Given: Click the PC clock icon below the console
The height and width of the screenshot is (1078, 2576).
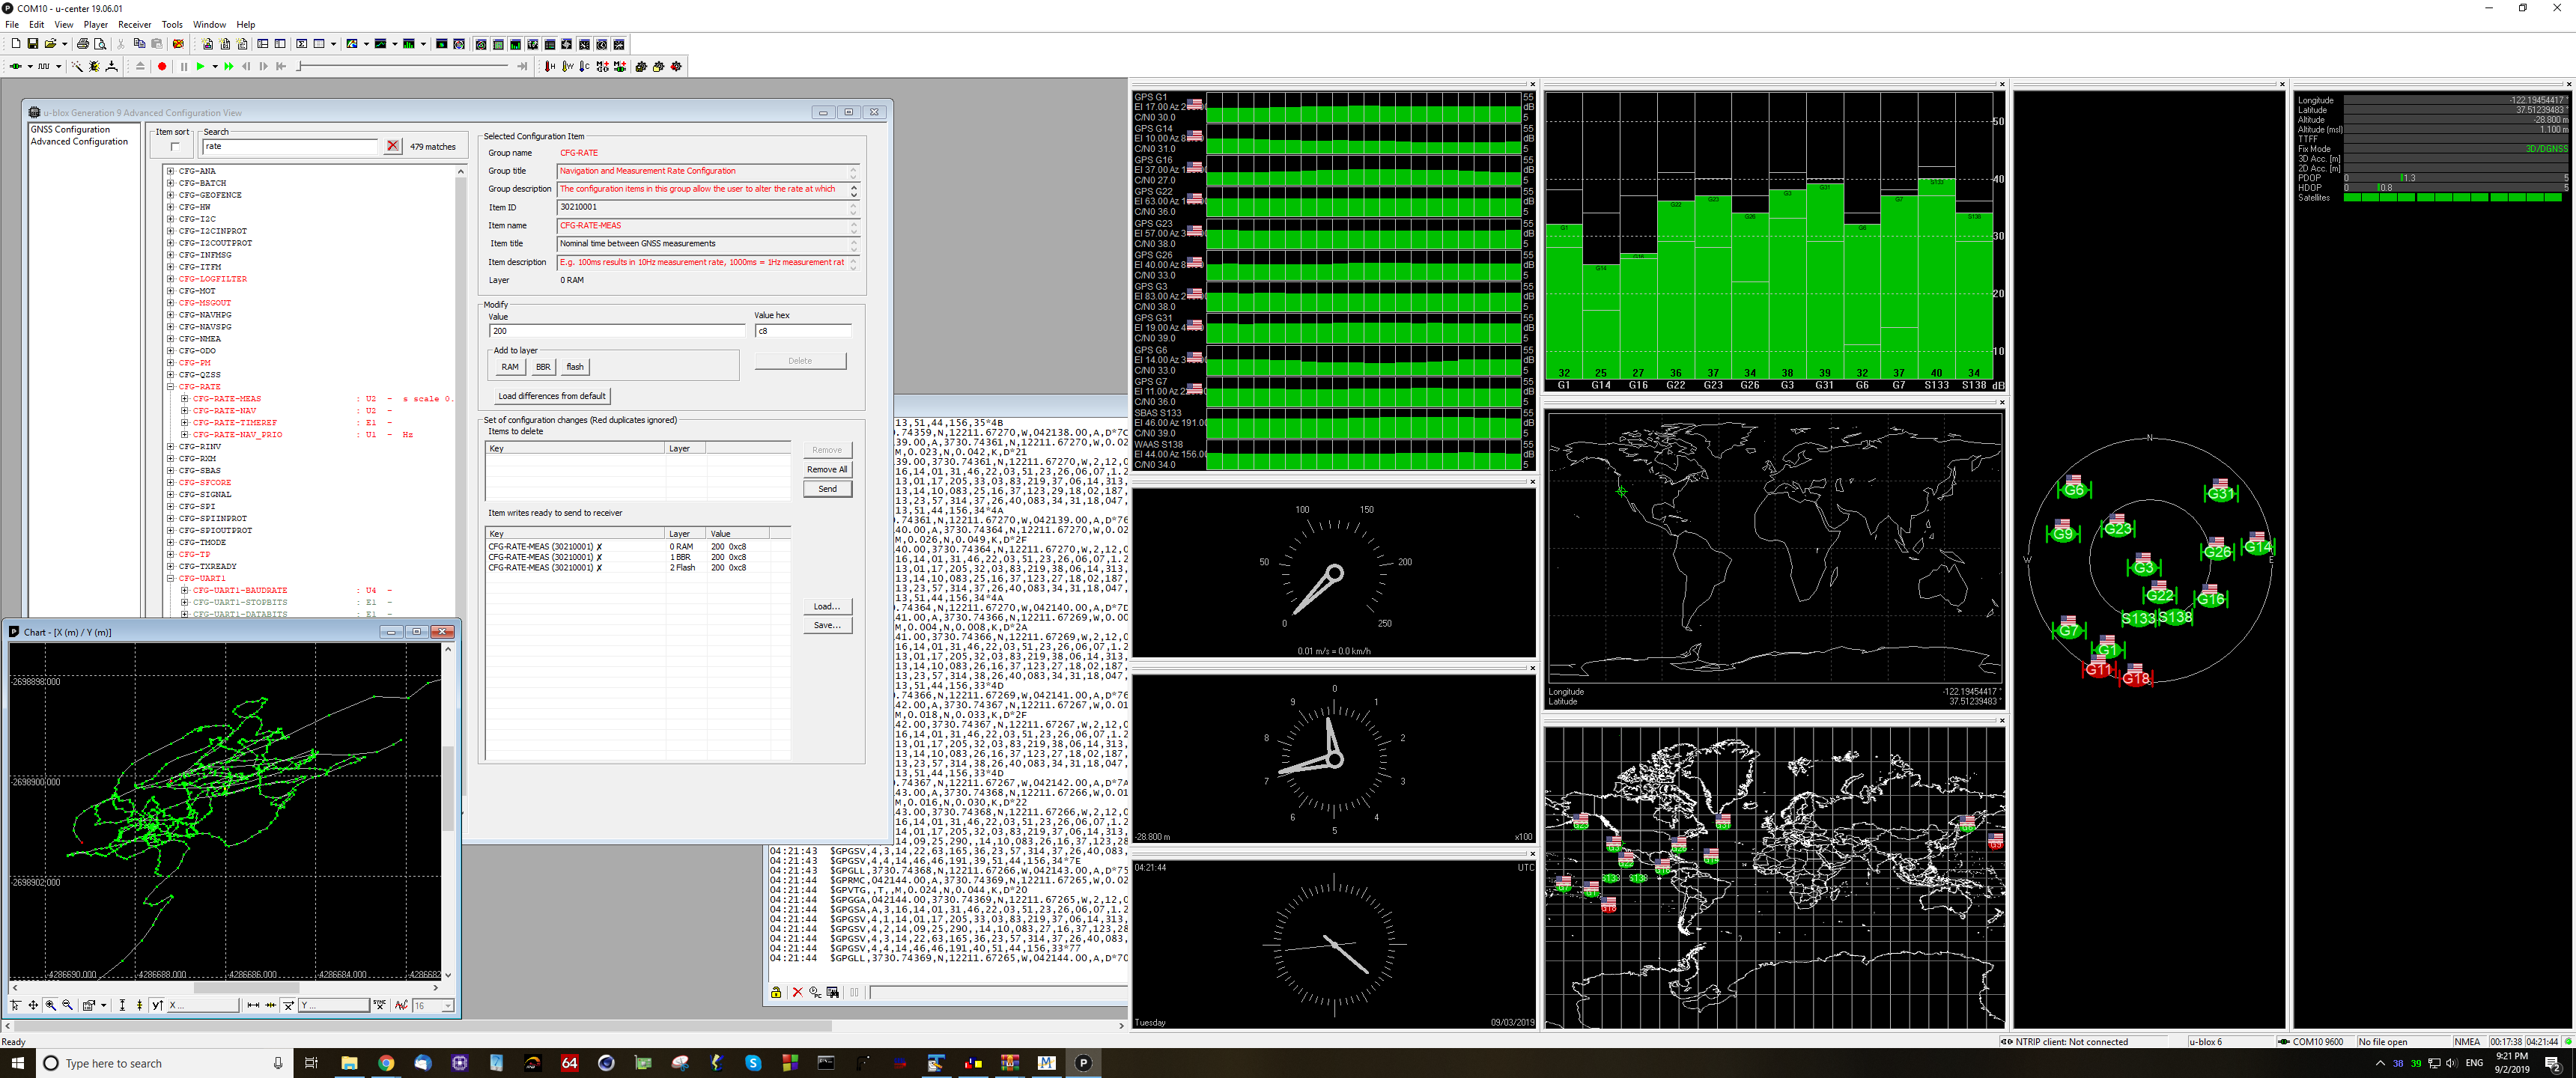Looking at the screenshot, I should [816, 992].
